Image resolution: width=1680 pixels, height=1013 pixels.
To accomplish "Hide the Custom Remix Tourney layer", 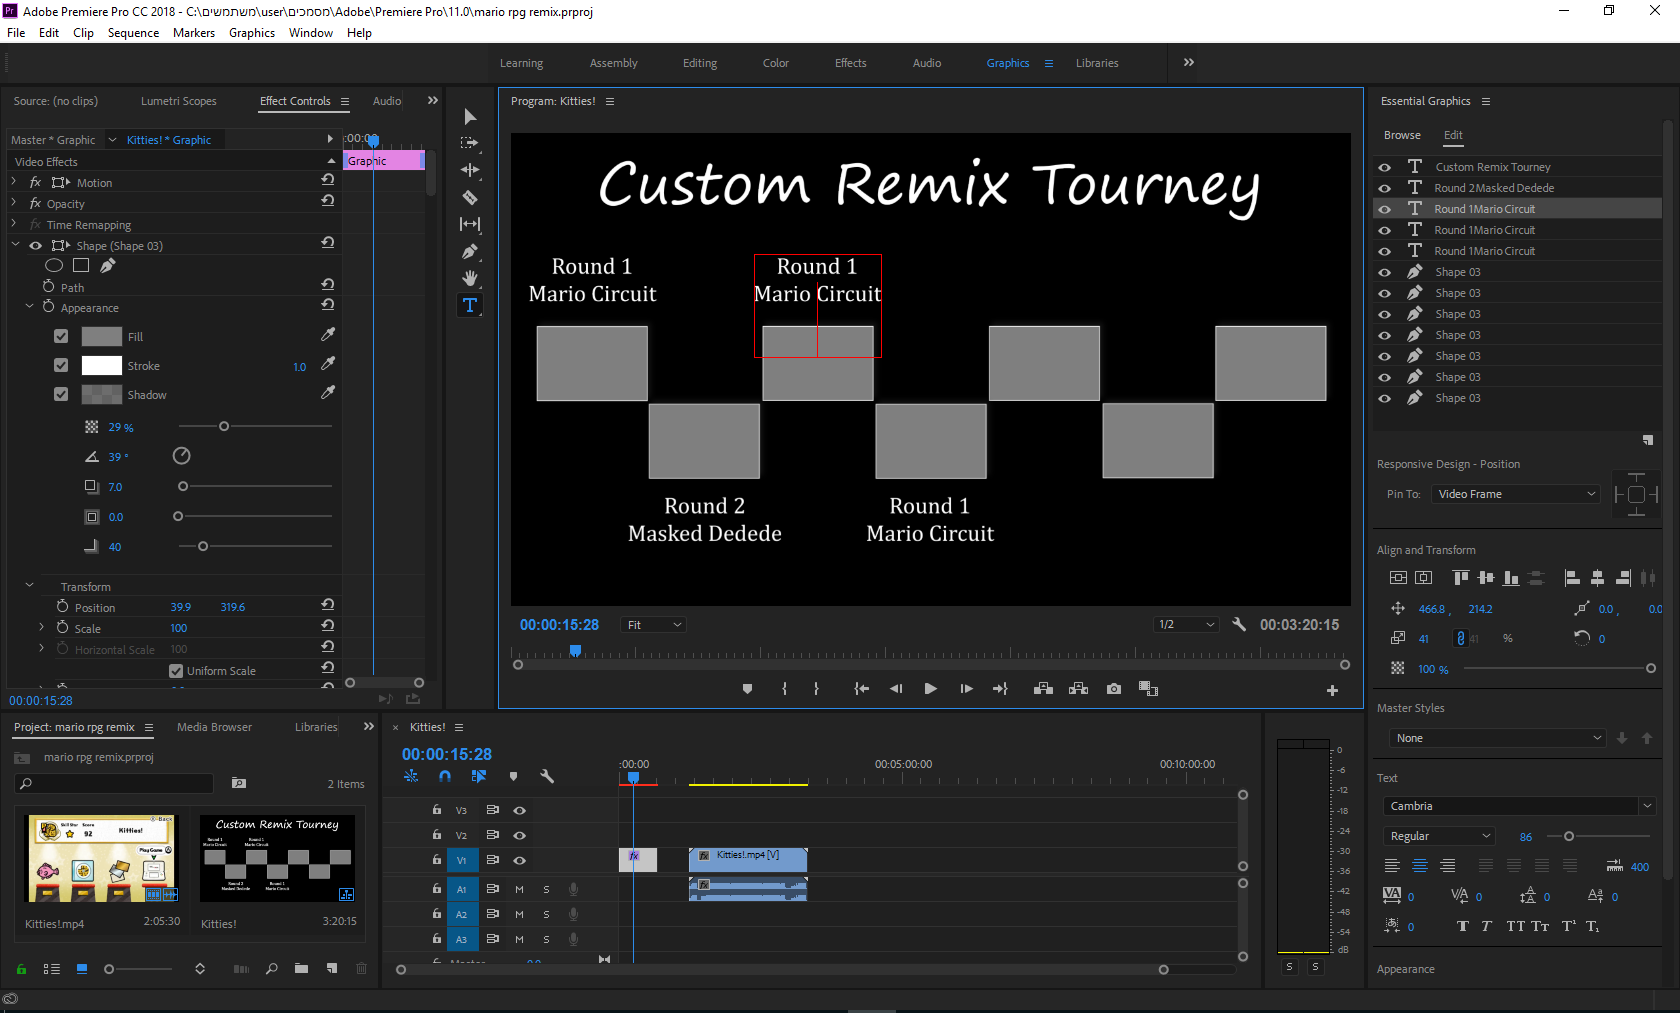I will [1385, 167].
